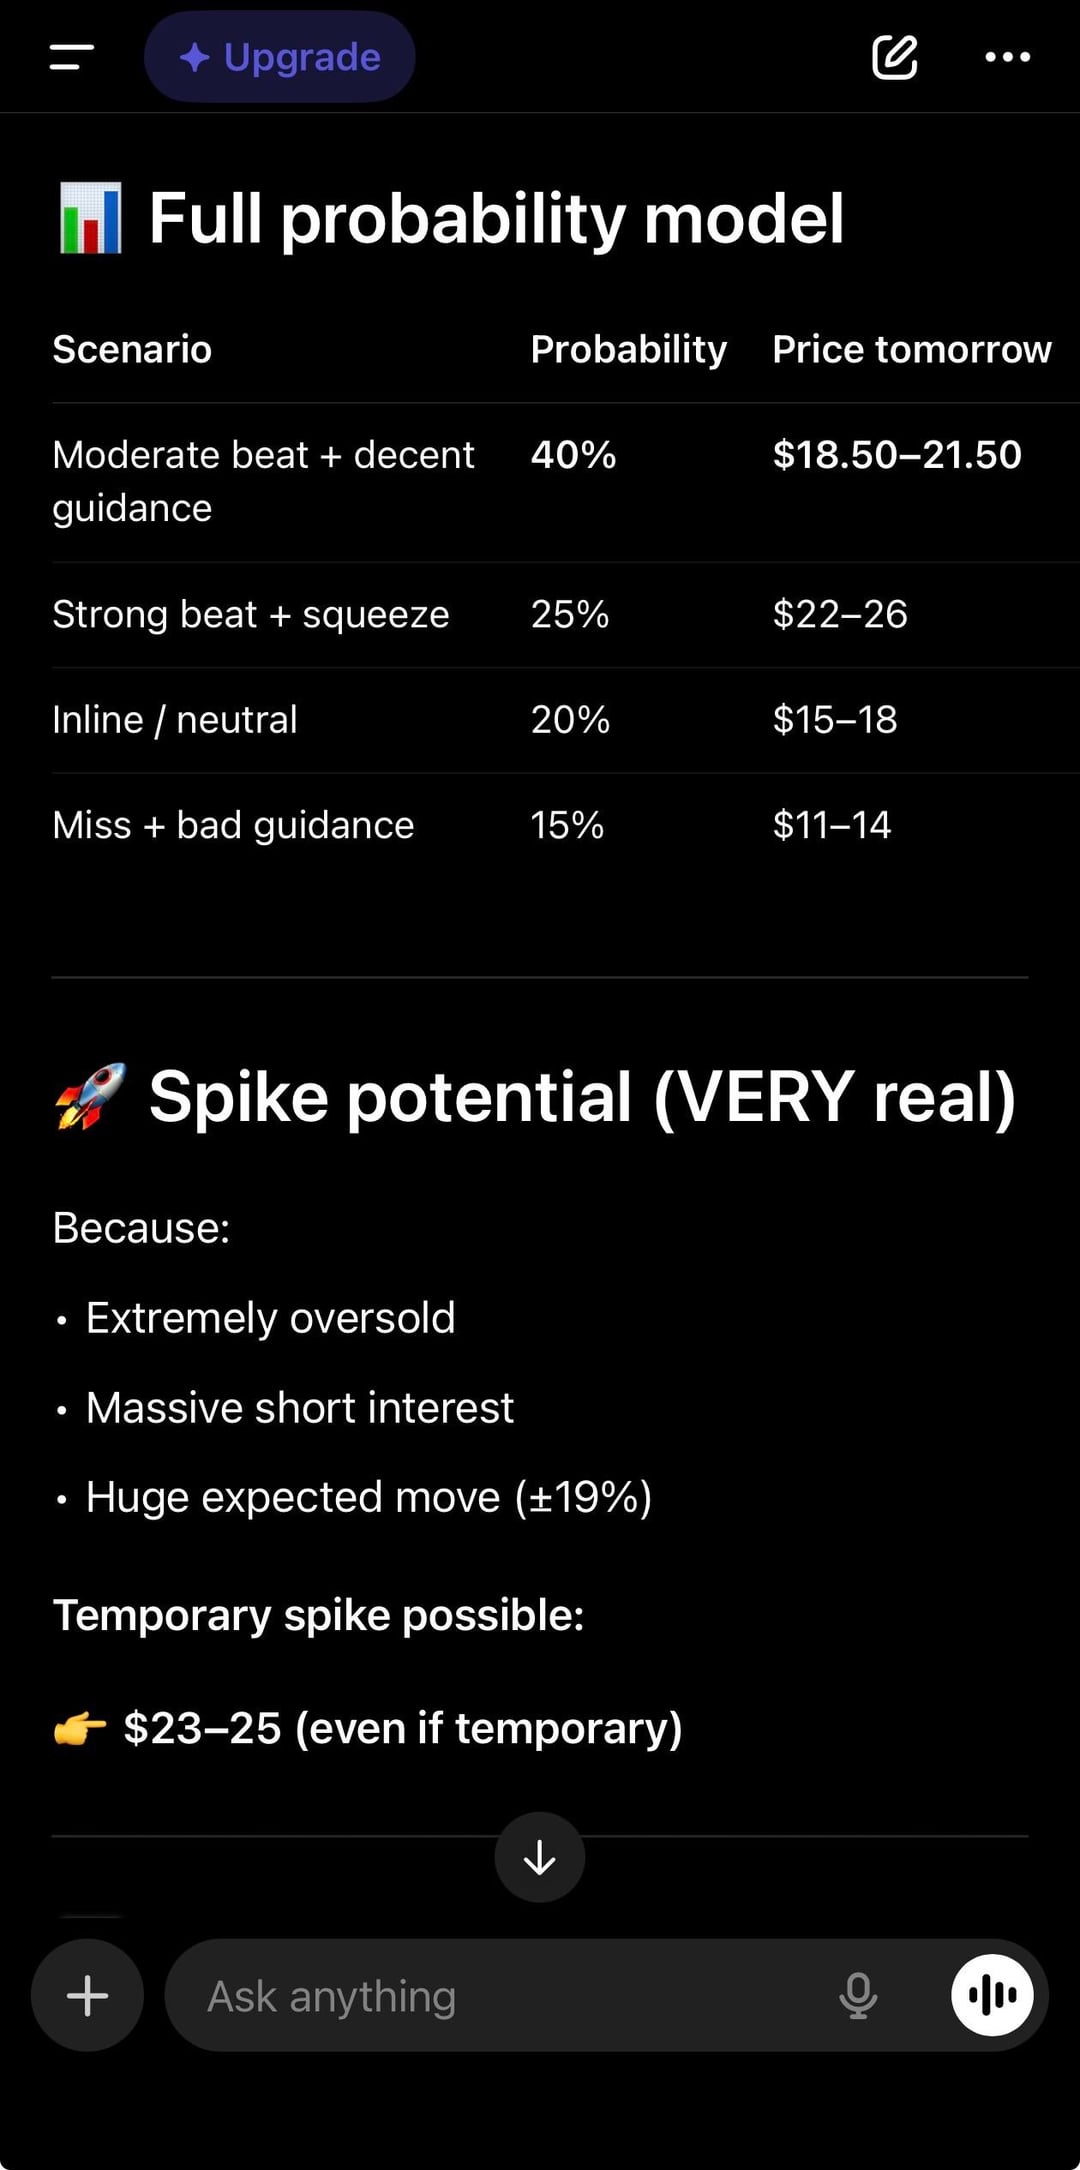Open the sidebar menu icon
This screenshot has width=1080, height=2170.
point(72,57)
